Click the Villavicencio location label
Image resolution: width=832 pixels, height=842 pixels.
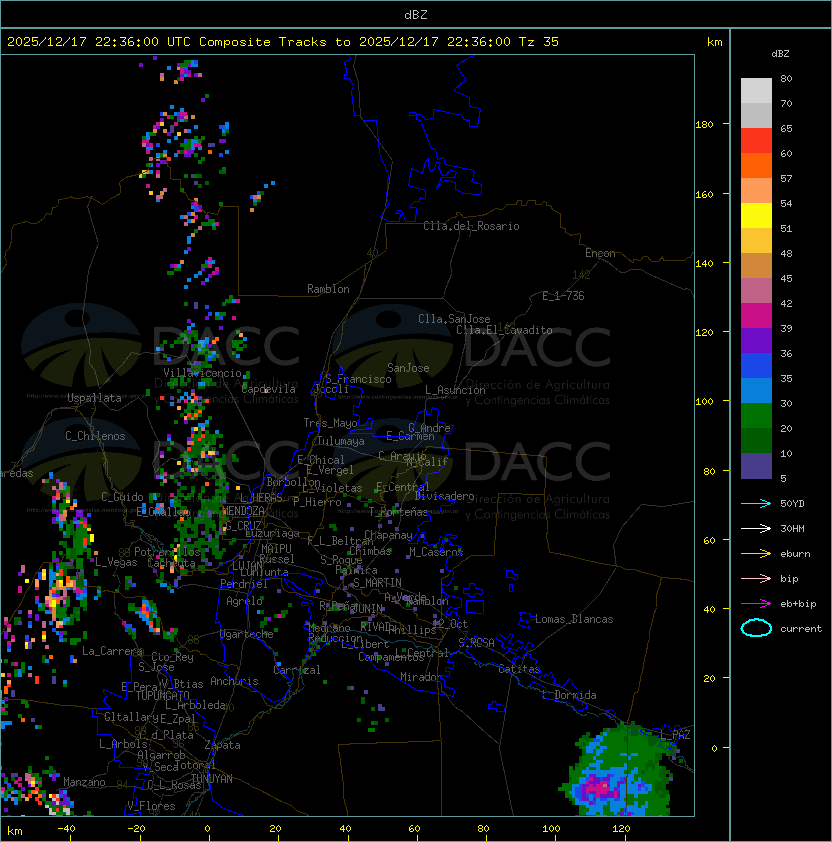click(x=202, y=373)
